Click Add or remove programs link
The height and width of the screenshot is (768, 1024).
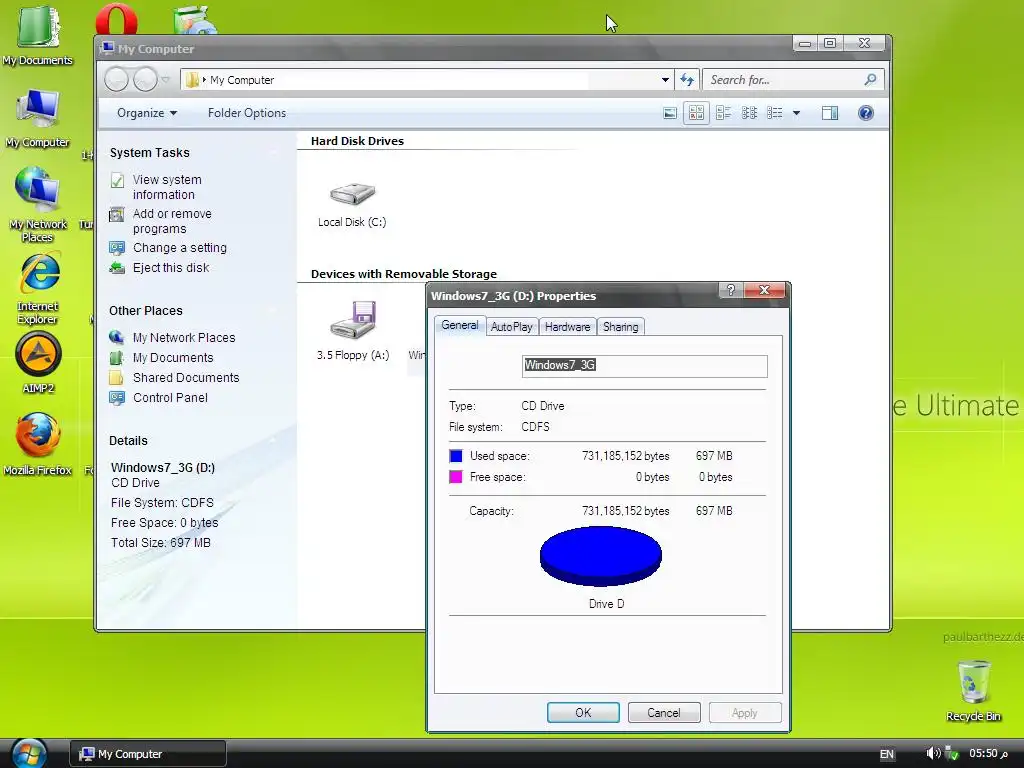(172, 221)
